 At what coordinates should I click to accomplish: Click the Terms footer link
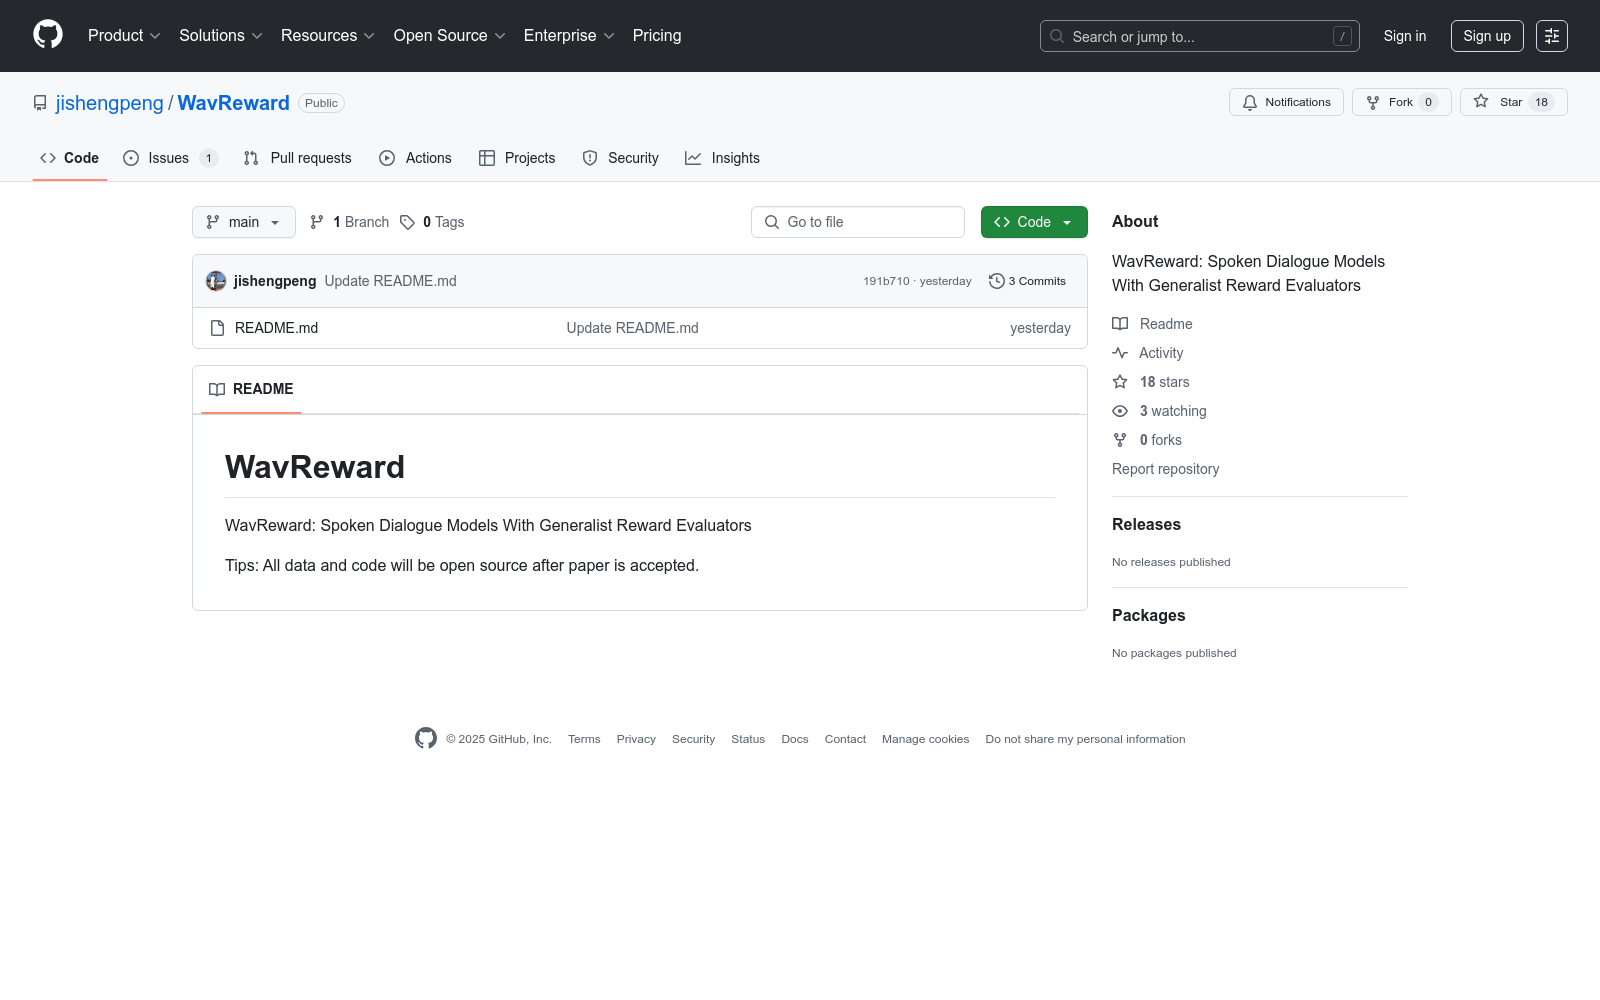584,739
